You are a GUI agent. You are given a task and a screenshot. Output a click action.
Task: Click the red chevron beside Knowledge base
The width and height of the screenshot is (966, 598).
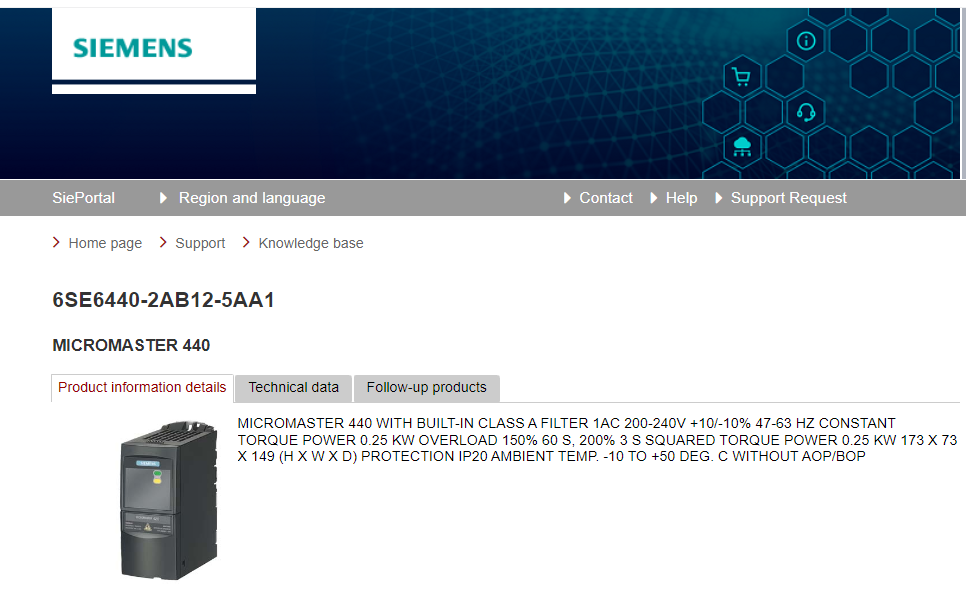[x=246, y=243]
